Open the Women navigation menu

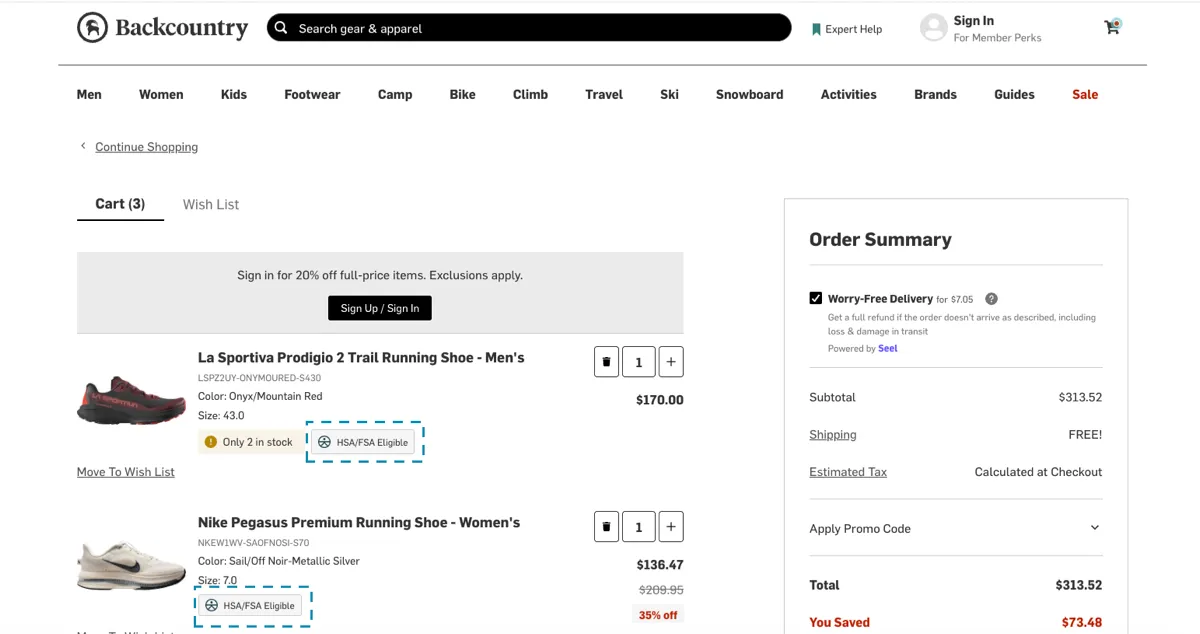pos(161,94)
